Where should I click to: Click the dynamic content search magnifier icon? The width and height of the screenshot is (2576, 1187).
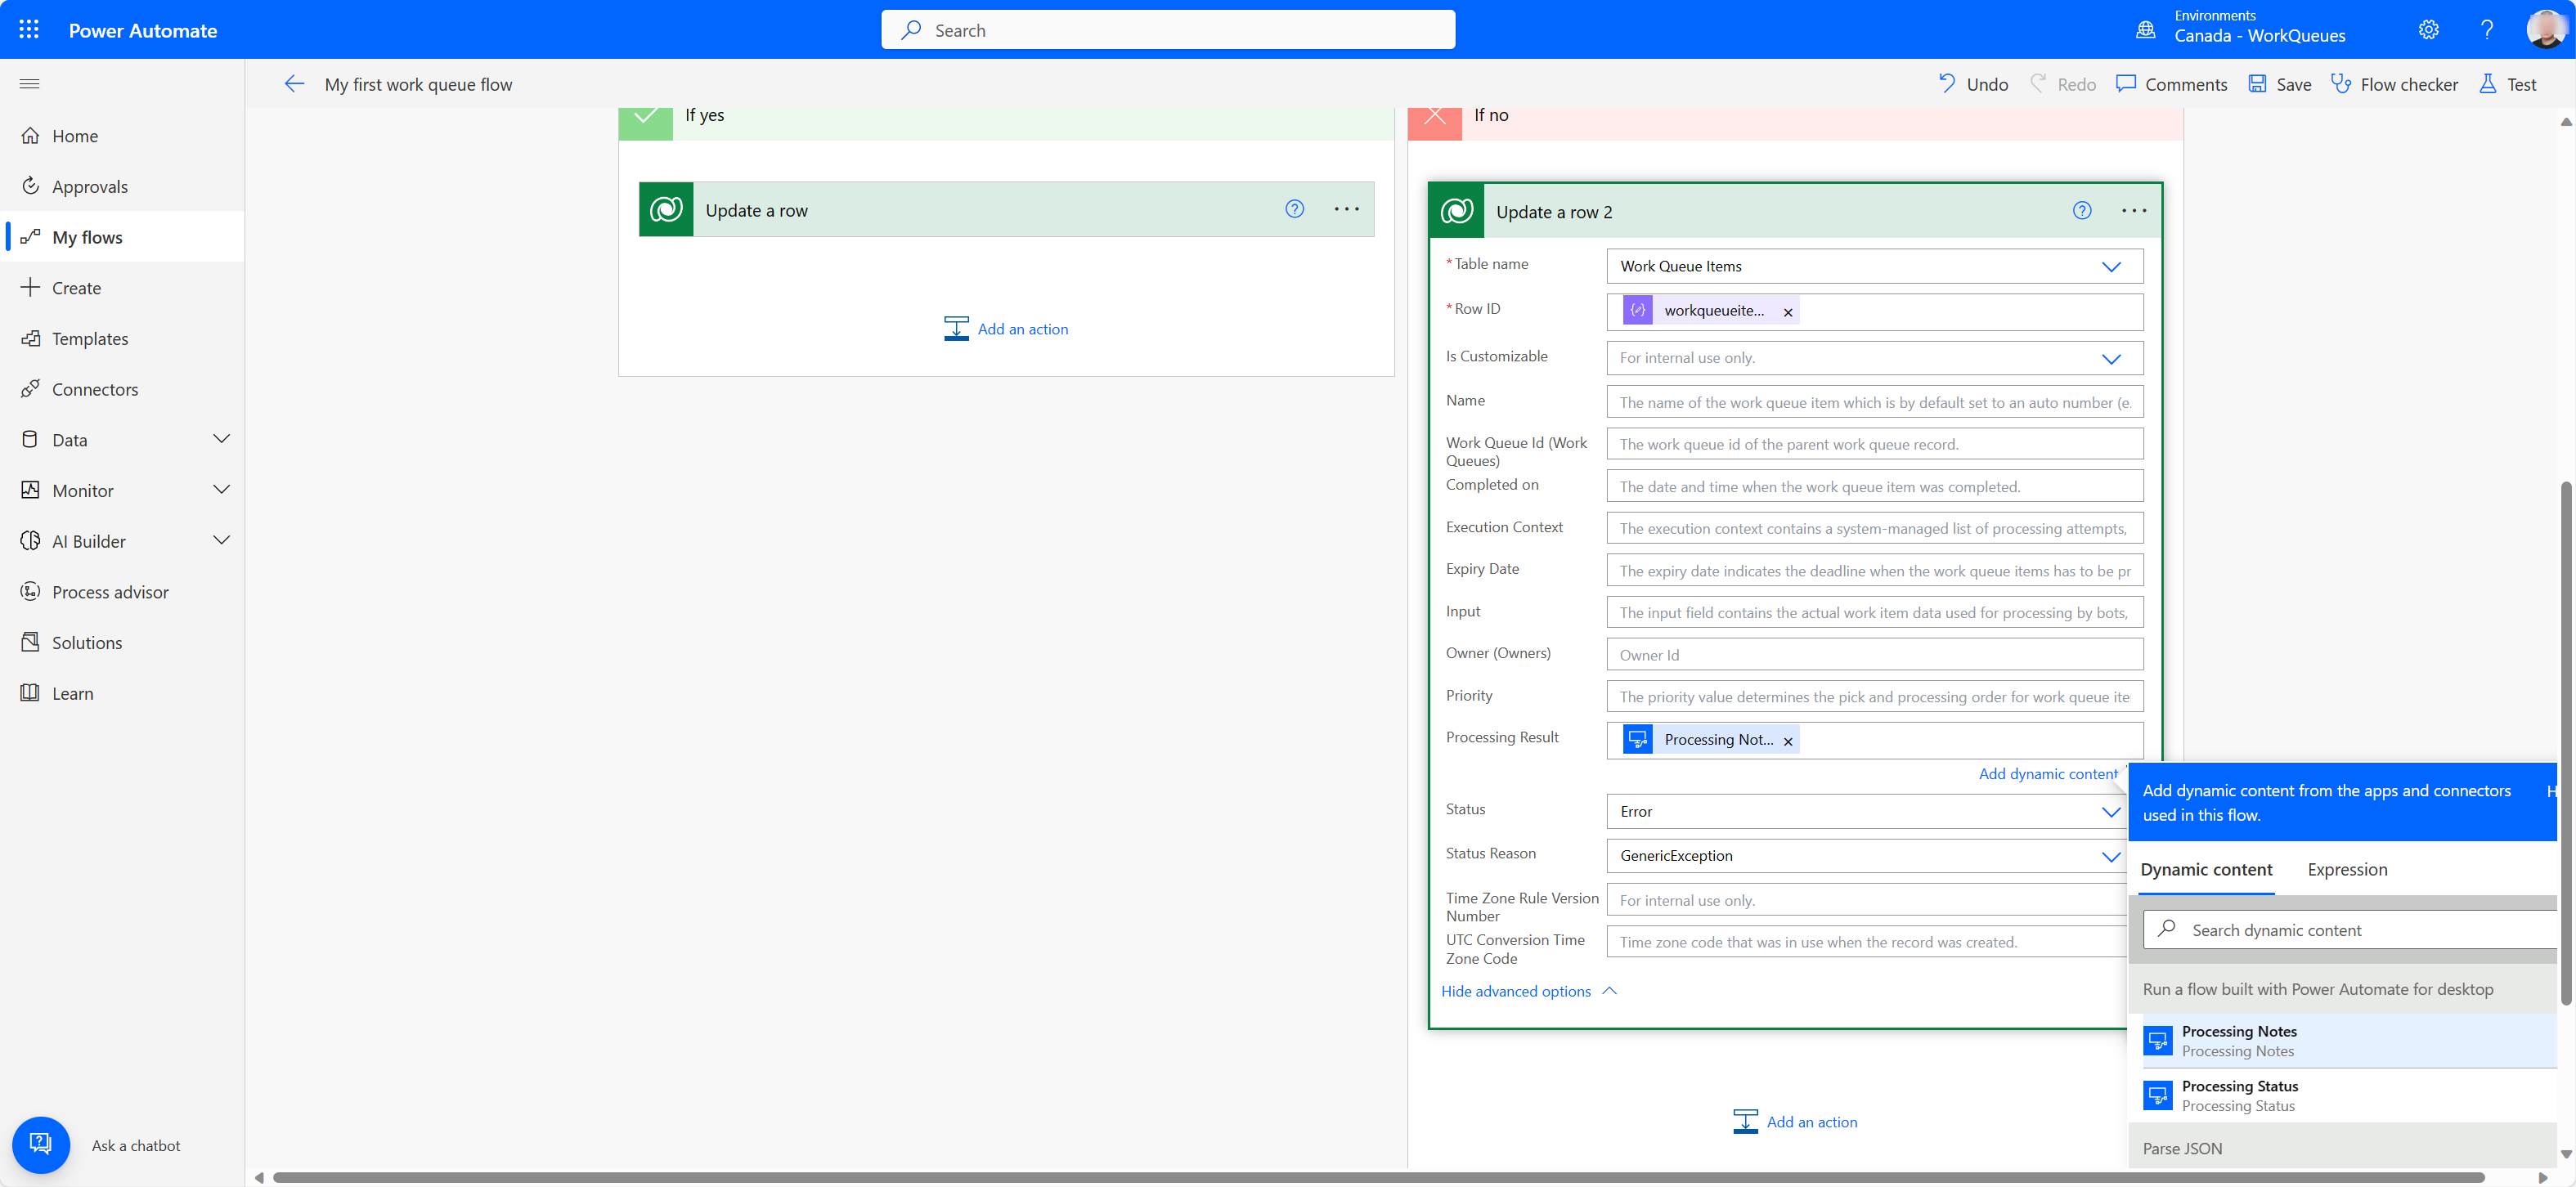2167,929
